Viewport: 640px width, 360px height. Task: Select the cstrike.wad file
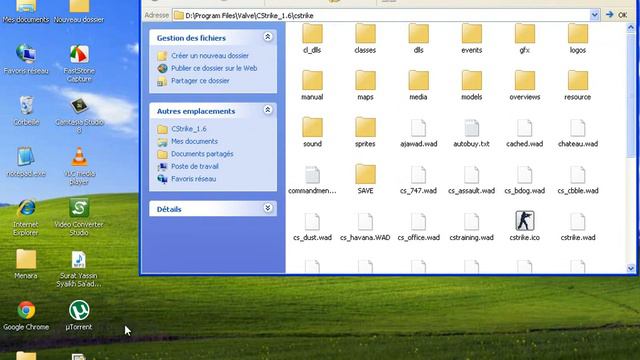(578, 227)
